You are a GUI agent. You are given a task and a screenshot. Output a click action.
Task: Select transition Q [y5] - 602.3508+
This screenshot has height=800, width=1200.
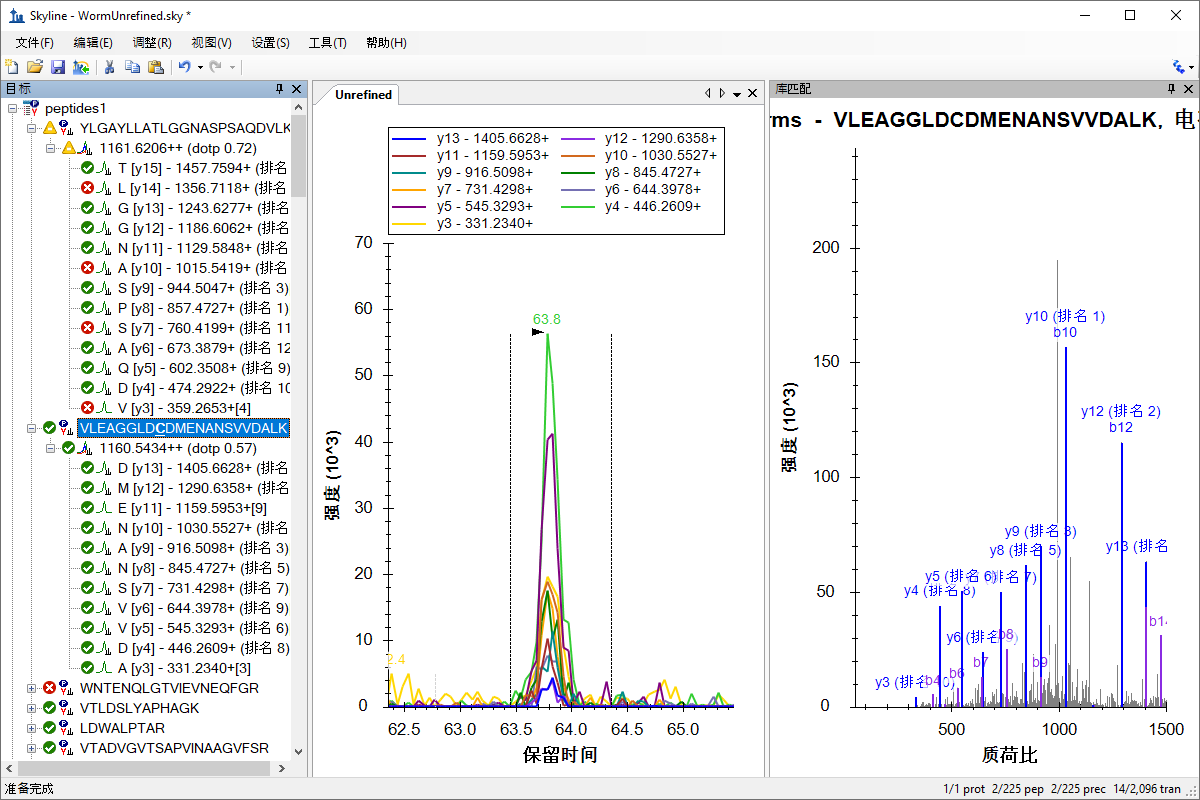tap(203, 368)
